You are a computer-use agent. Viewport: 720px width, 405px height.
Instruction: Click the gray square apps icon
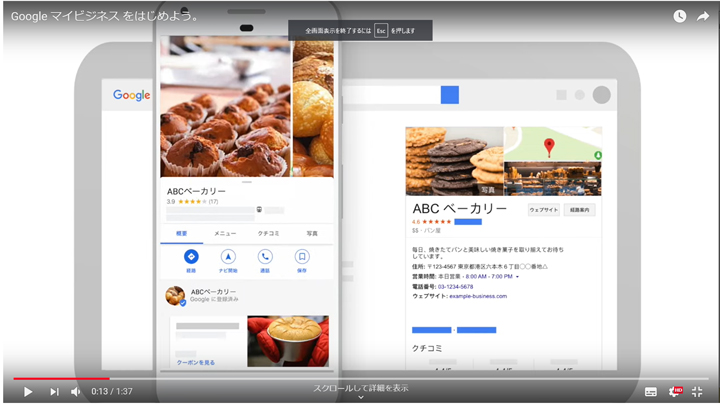tap(561, 95)
